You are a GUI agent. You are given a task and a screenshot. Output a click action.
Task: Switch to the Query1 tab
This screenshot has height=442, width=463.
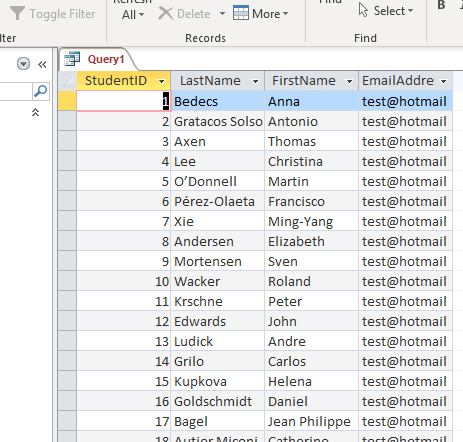click(106, 59)
